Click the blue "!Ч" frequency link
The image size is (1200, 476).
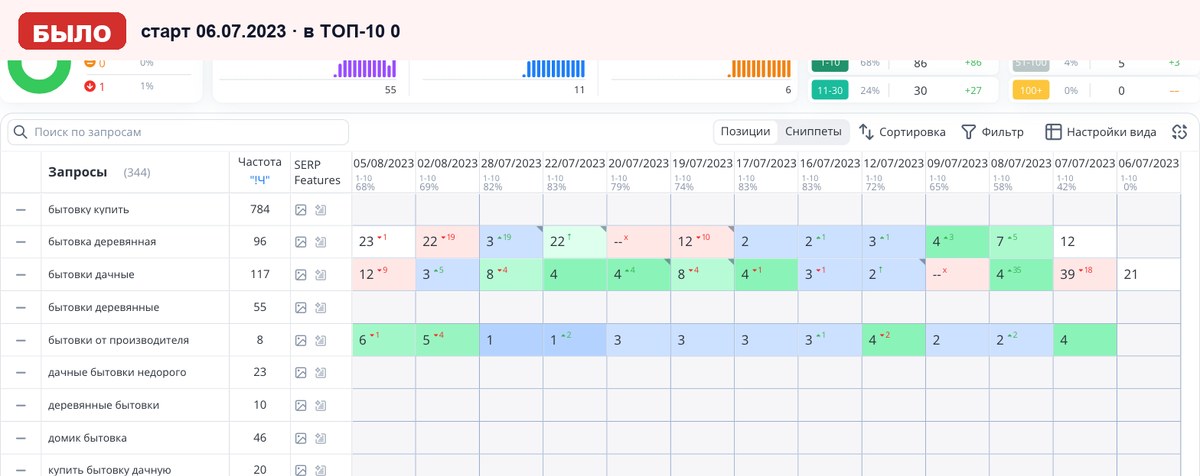click(x=260, y=180)
